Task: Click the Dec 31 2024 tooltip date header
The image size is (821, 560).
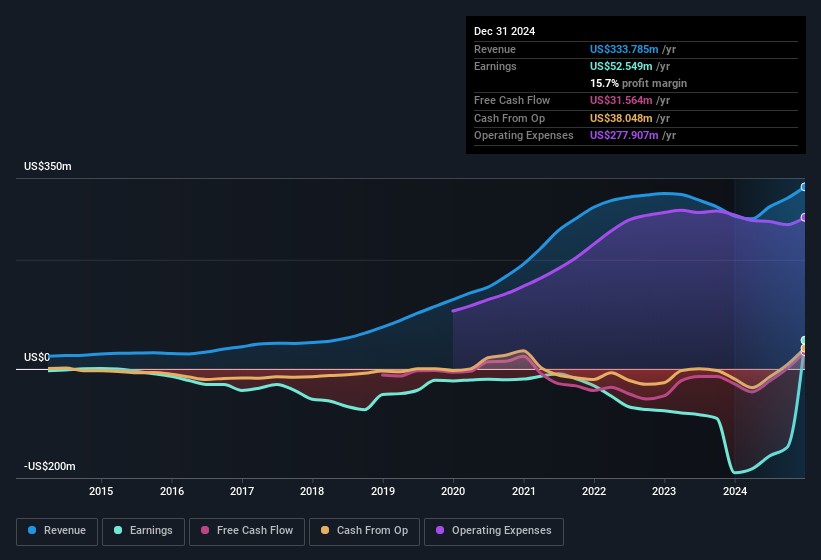Action: [505, 31]
